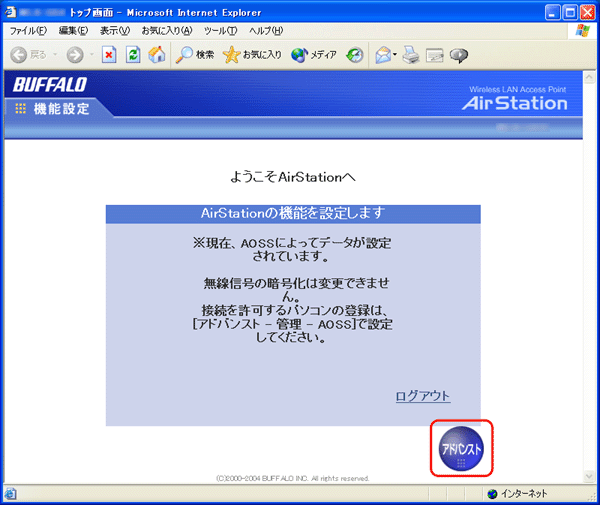Click the インターネット zone status indicator
This screenshot has height=505, width=600.
coord(517,494)
